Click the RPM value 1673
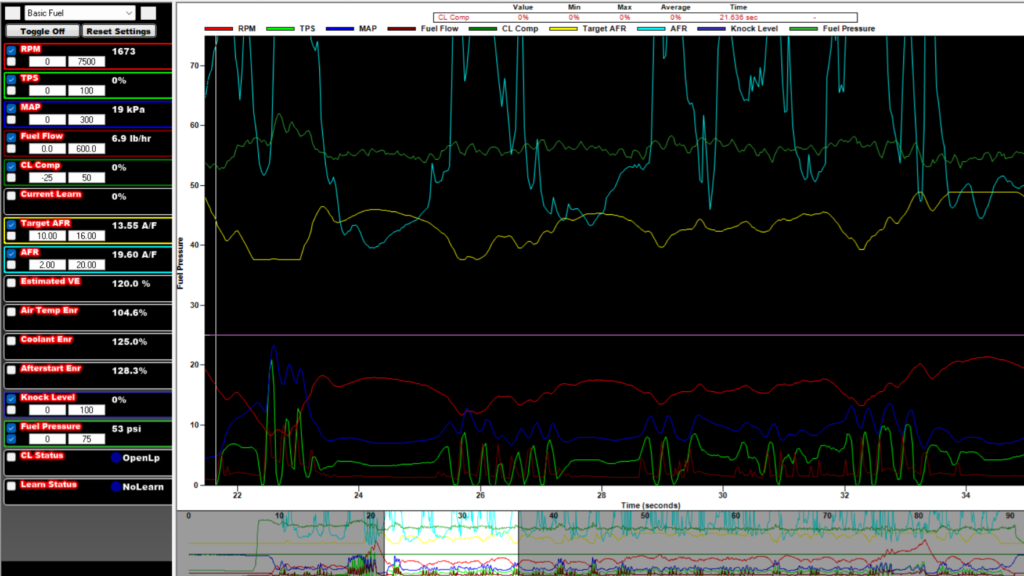Screen dimensions: 1024x576 point(123,51)
